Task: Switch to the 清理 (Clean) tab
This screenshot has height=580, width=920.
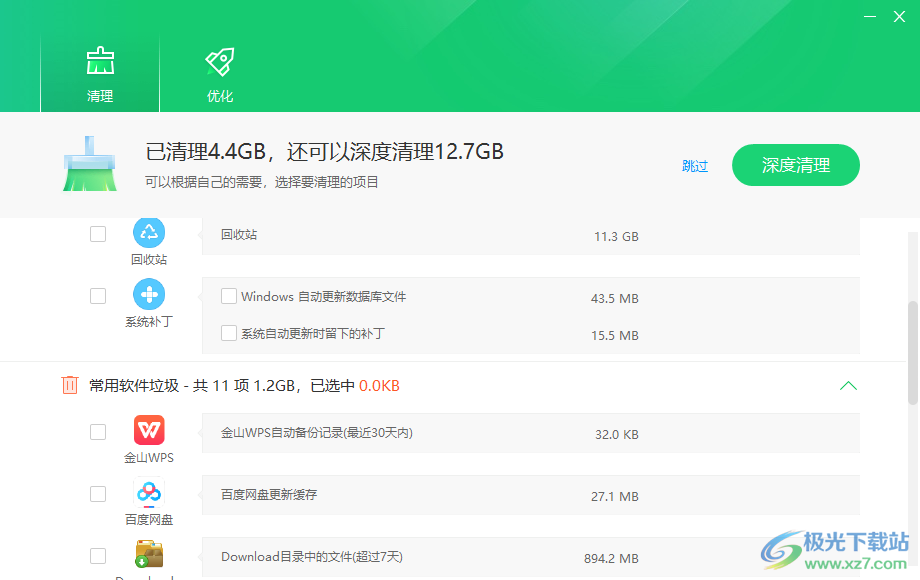Action: pyautogui.click(x=100, y=74)
